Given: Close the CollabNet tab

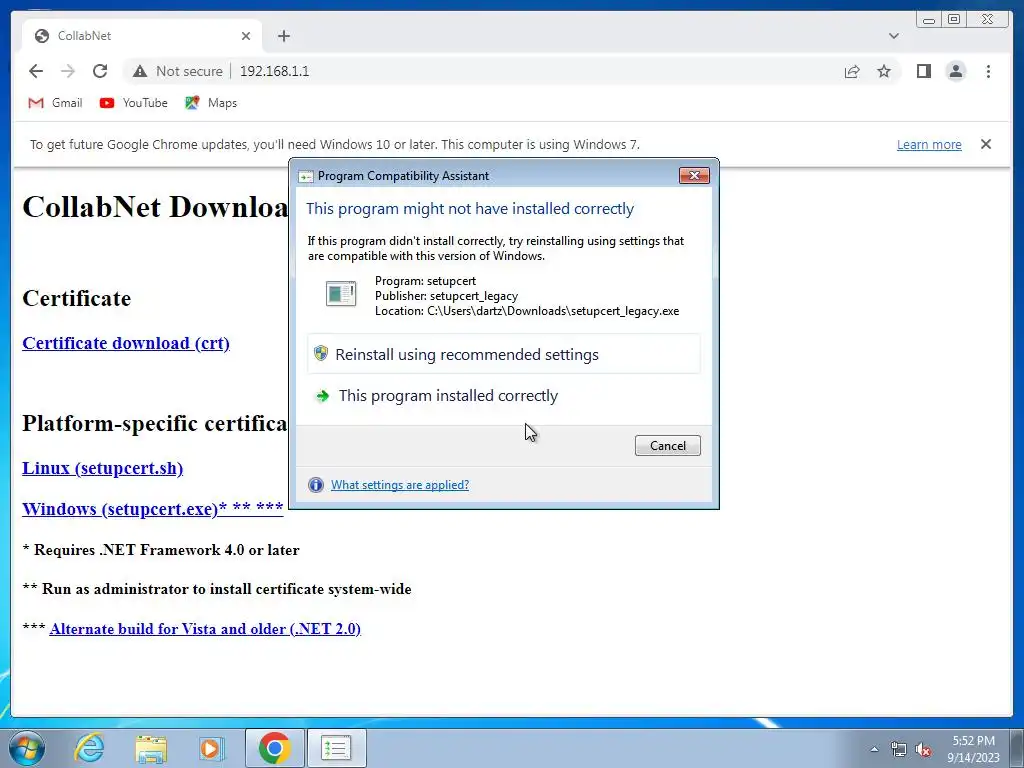Looking at the screenshot, I should pyautogui.click(x=246, y=36).
